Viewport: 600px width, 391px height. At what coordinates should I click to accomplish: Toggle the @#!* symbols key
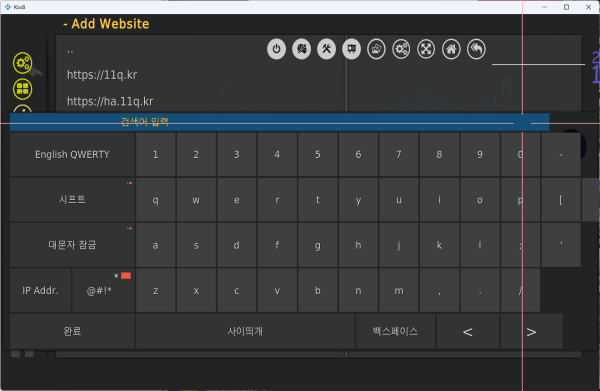103,290
